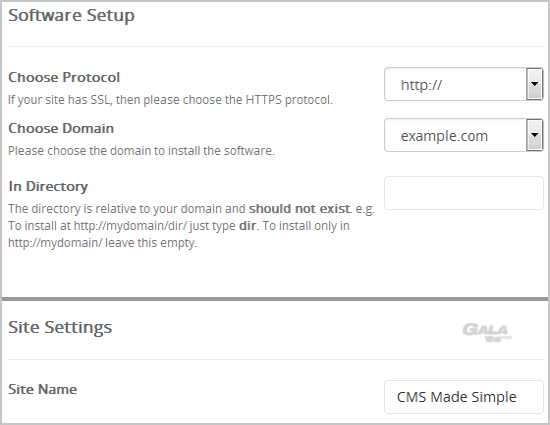The width and height of the screenshot is (550, 425).
Task: Click the Site Name label
Action: pos(42,389)
